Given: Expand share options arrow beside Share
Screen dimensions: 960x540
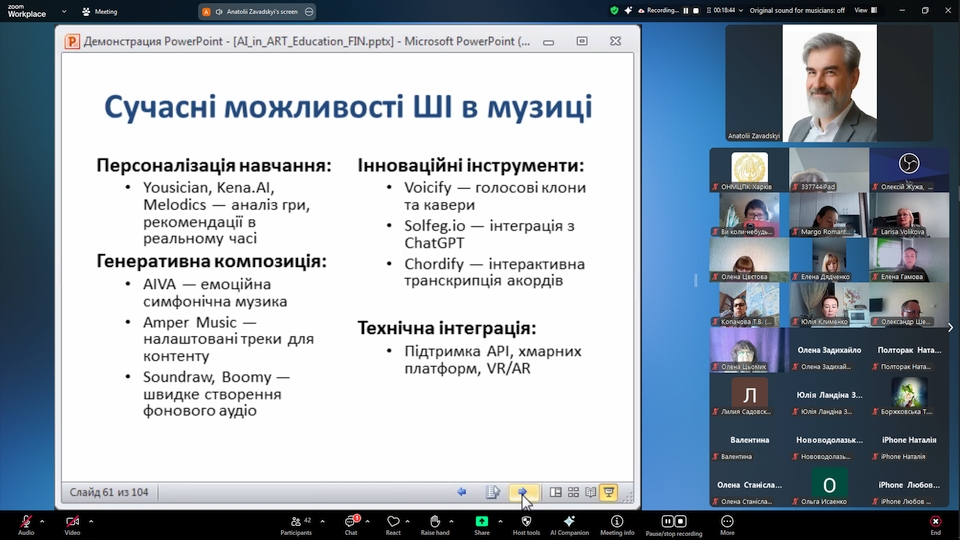Looking at the screenshot, I should tap(500, 522).
